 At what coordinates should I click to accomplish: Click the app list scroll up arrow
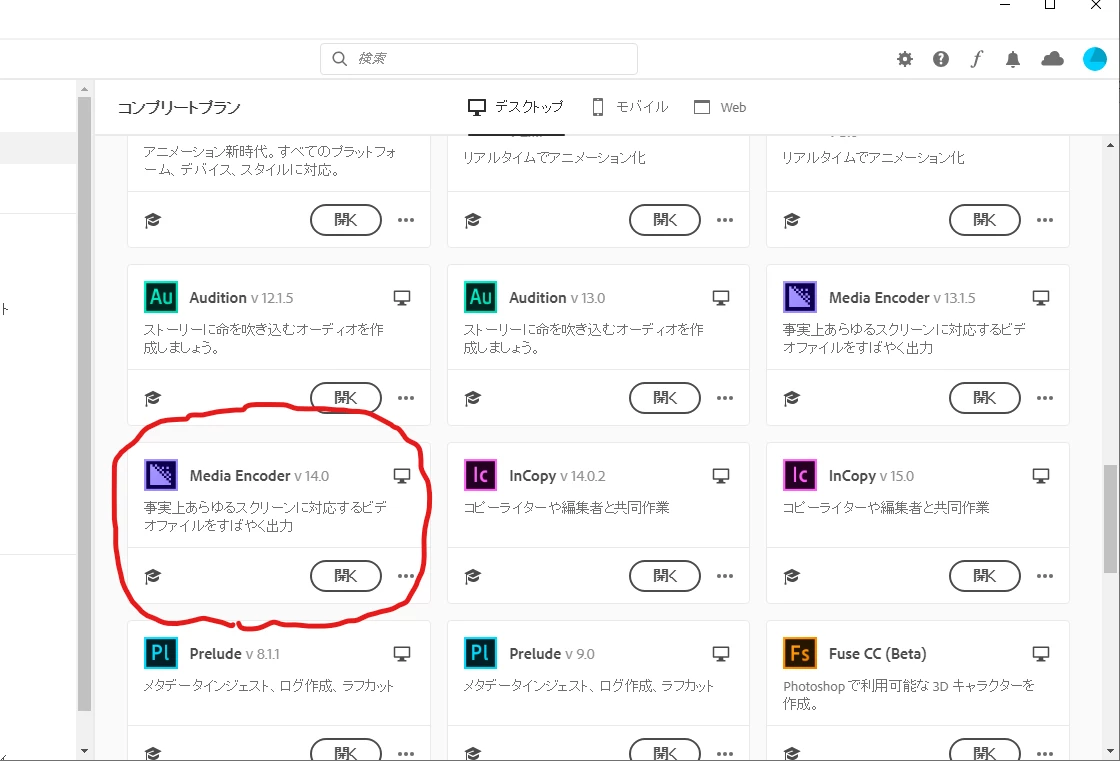point(1110,145)
